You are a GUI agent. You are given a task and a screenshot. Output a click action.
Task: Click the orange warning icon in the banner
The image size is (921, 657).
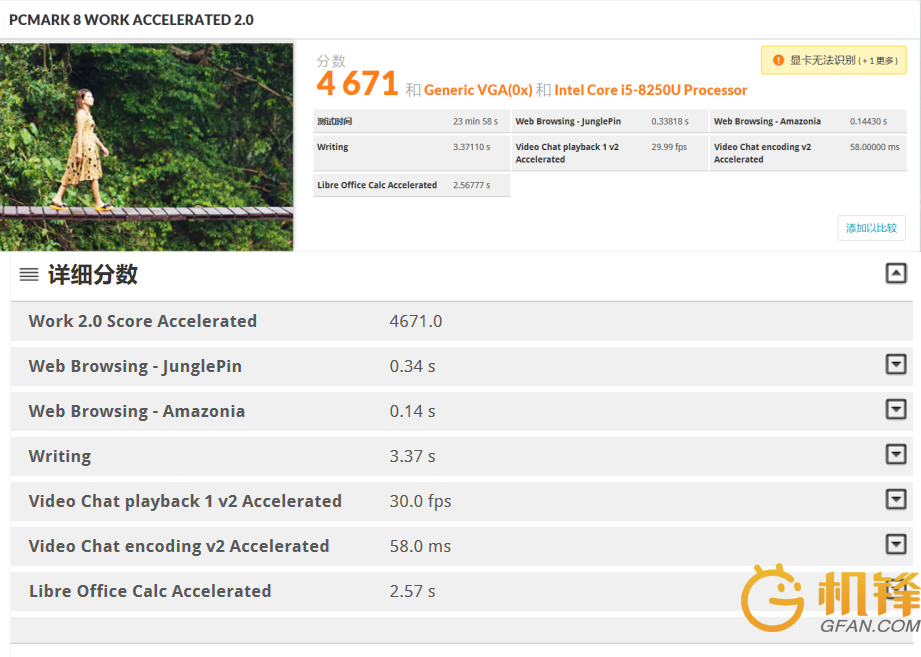pos(778,60)
